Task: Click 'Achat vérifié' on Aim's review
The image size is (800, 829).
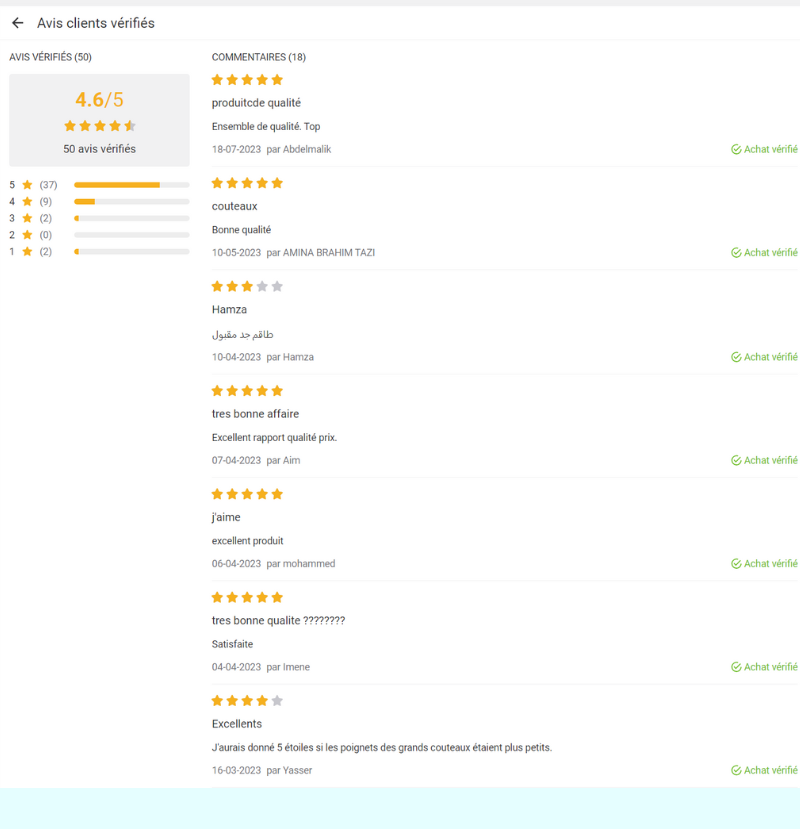Action: [770, 460]
